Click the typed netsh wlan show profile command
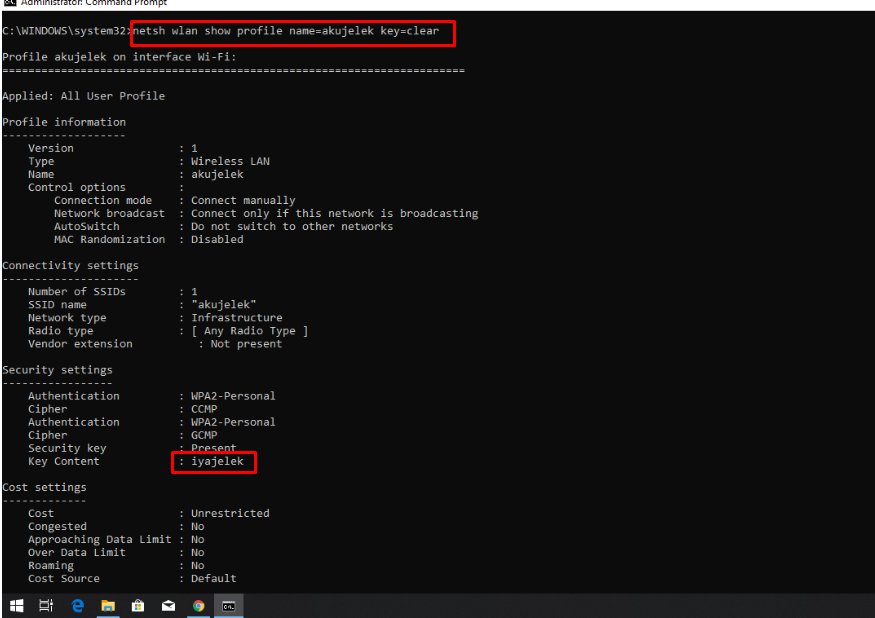Viewport: 875px width, 618px height. (x=286, y=31)
